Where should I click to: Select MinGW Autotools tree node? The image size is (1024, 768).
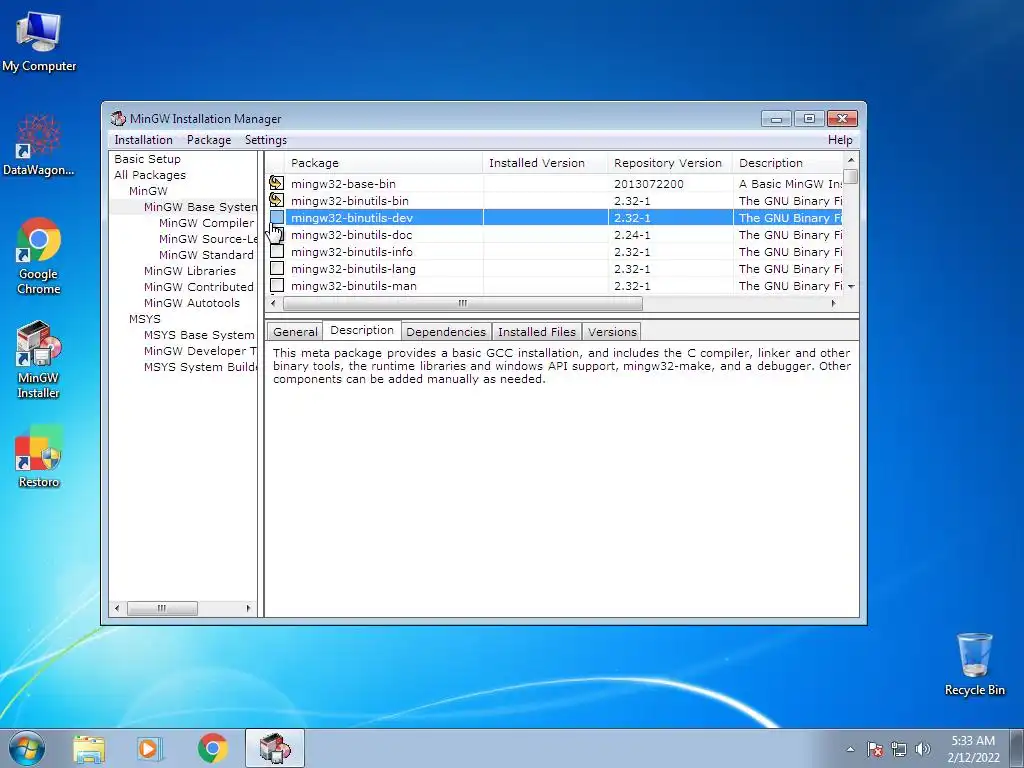pyautogui.click(x=192, y=303)
